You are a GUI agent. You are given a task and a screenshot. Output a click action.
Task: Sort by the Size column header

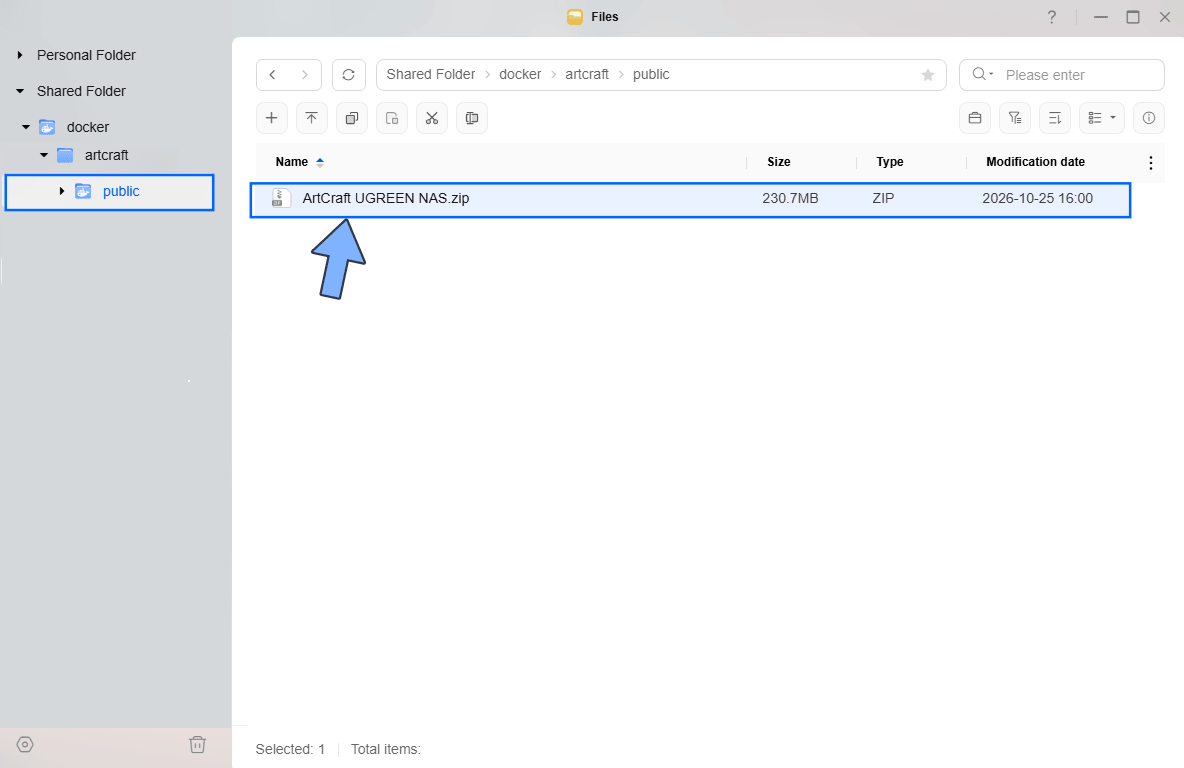point(779,162)
